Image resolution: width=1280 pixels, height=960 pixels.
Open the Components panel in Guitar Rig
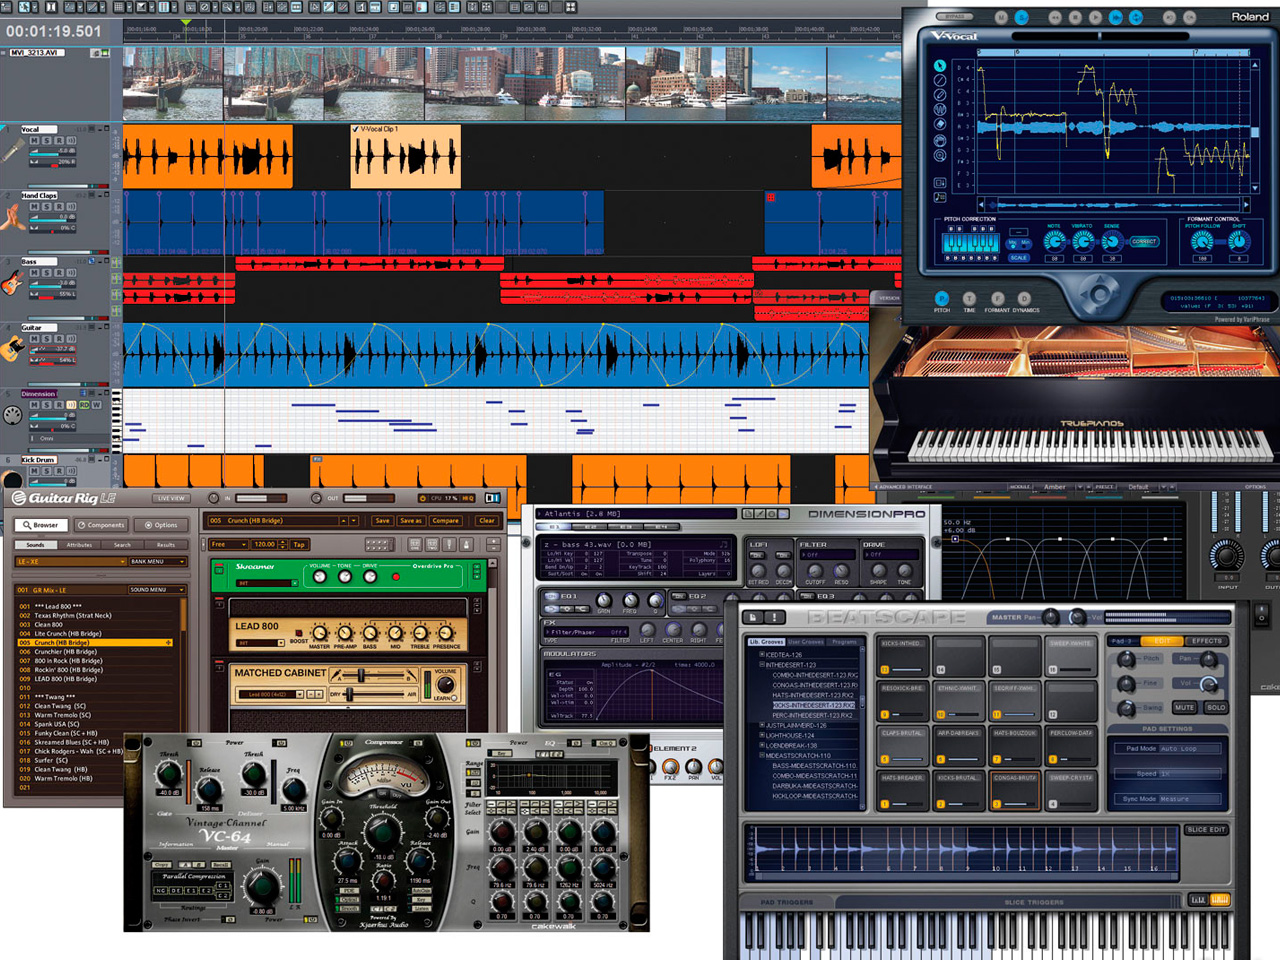point(101,524)
